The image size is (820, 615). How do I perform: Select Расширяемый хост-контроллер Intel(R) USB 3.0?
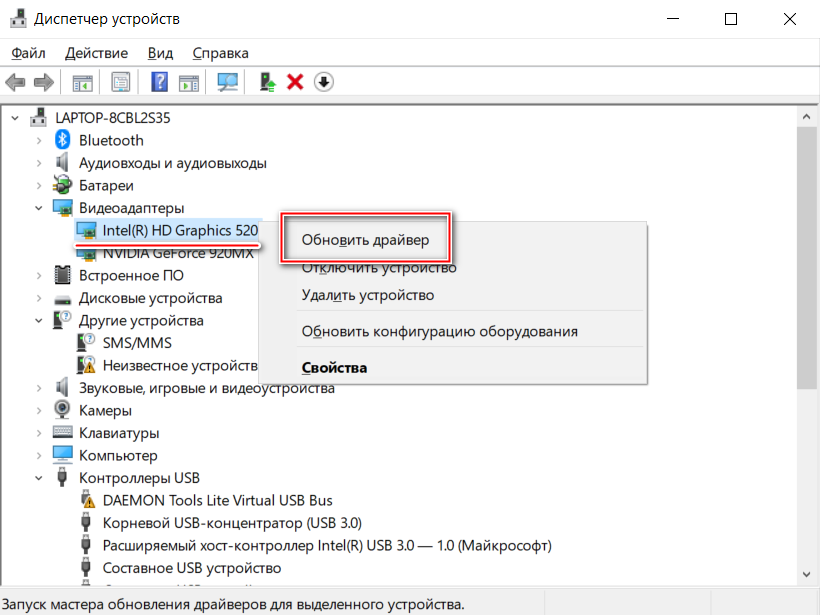point(327,545)
